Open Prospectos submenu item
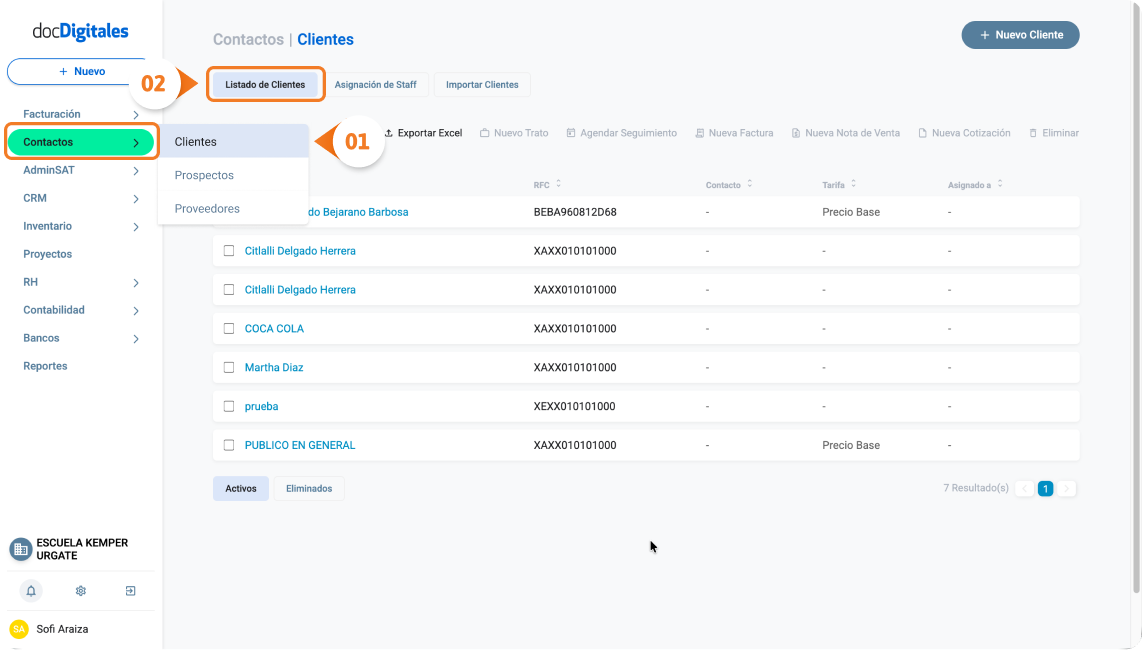Image resolution: width=1142 pixels, height=650 pixels. point(234,175)
